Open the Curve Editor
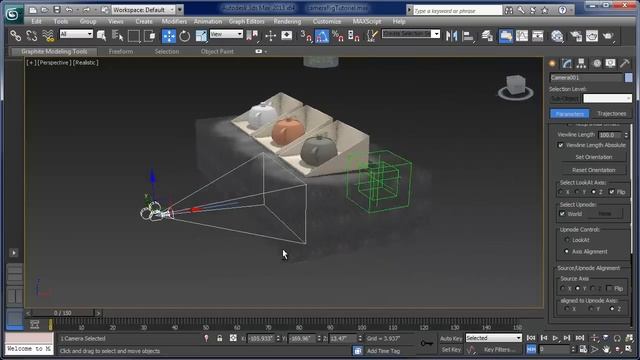This screenshot has width=640, height=360. 522,36
